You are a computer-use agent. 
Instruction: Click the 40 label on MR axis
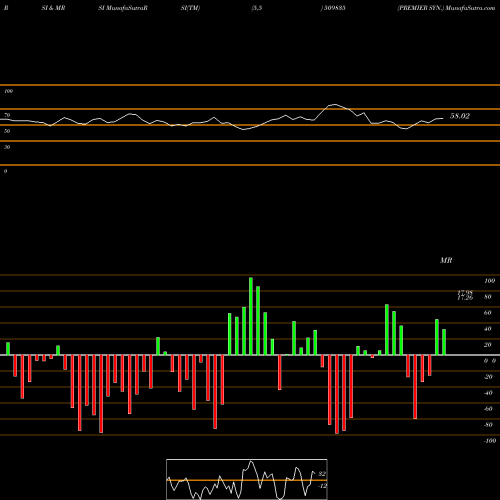488,329
